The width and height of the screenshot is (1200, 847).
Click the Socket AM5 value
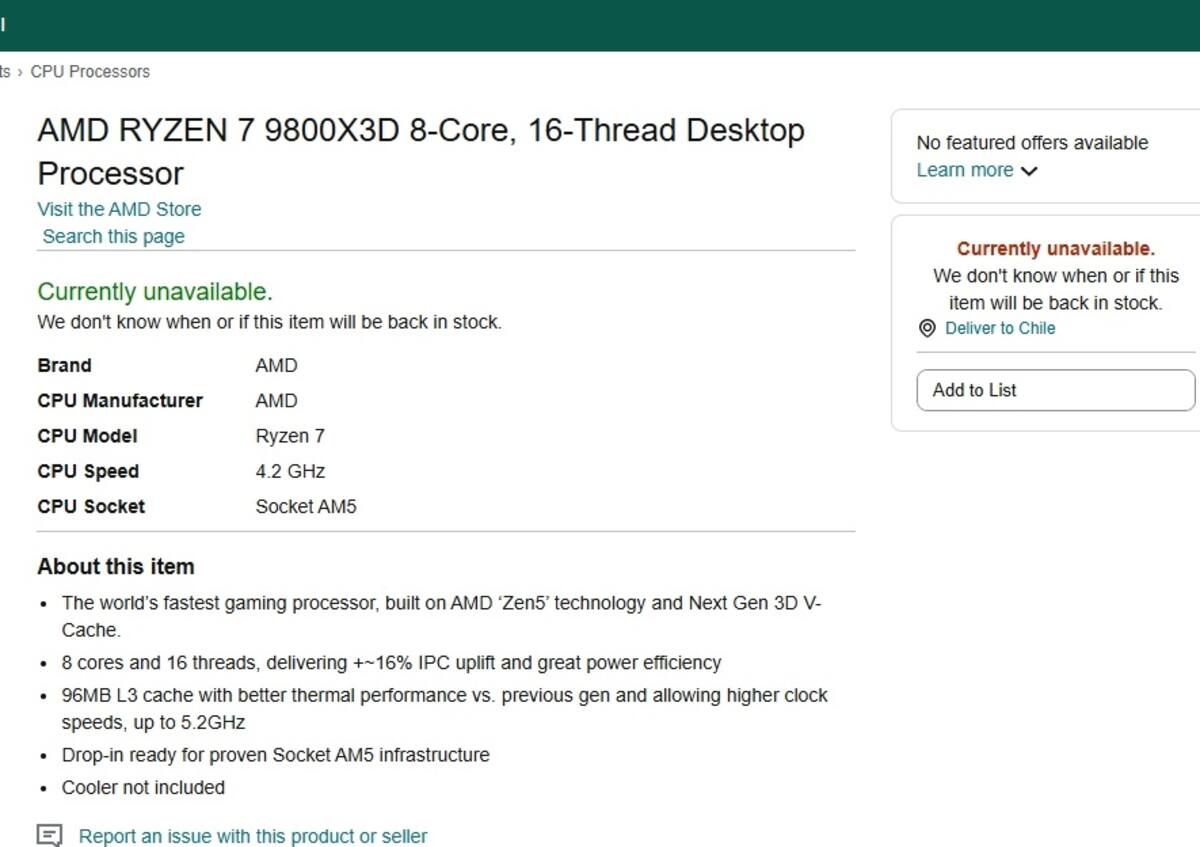coord(306,506)
